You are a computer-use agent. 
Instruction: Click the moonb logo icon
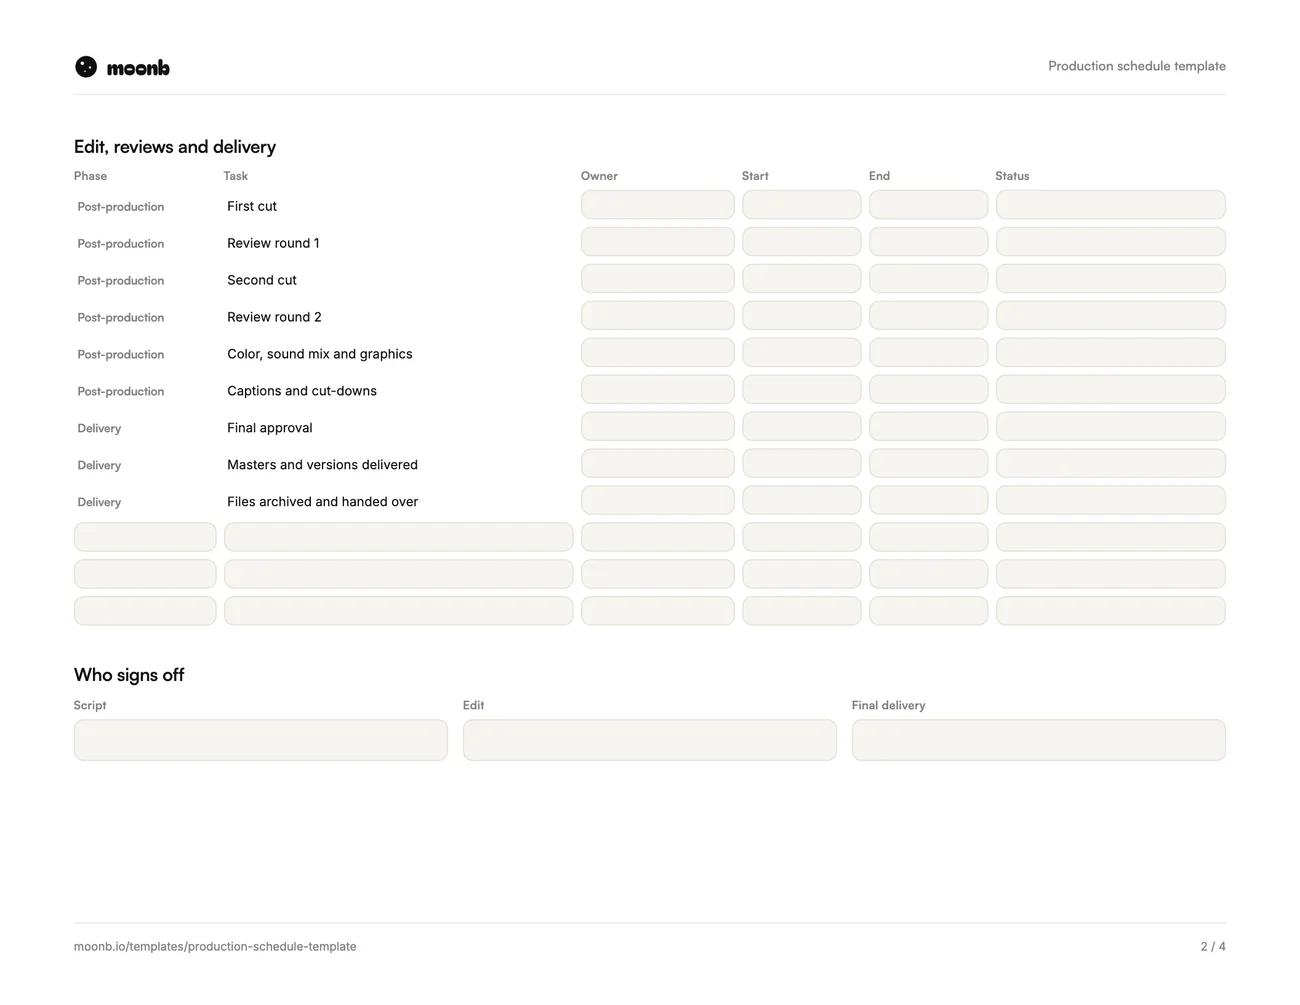[x=86, y=67]
